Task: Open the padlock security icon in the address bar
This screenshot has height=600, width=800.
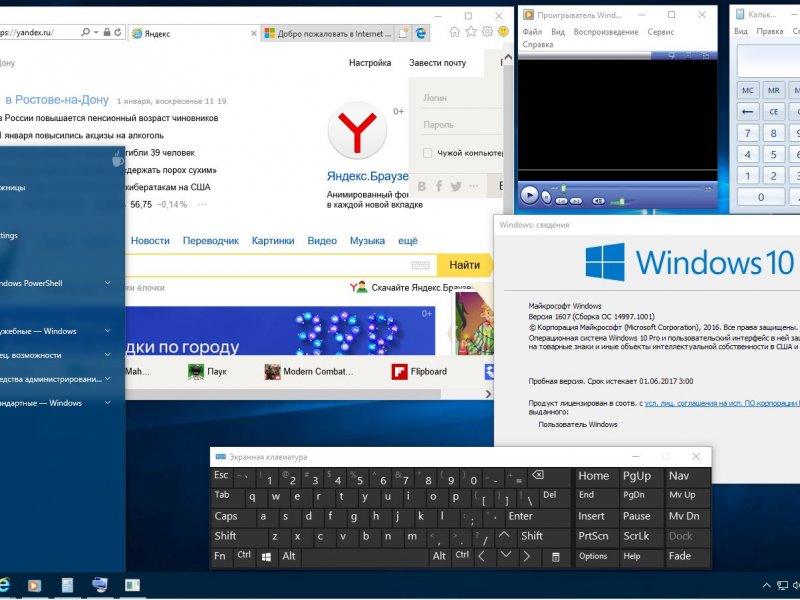Action: 107,32
